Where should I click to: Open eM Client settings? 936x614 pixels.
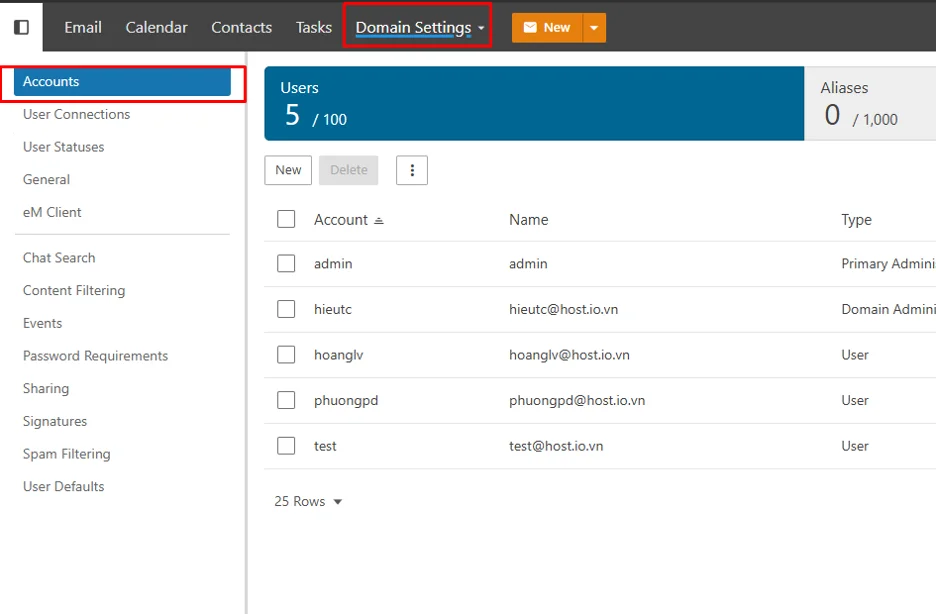coord(52,212)
